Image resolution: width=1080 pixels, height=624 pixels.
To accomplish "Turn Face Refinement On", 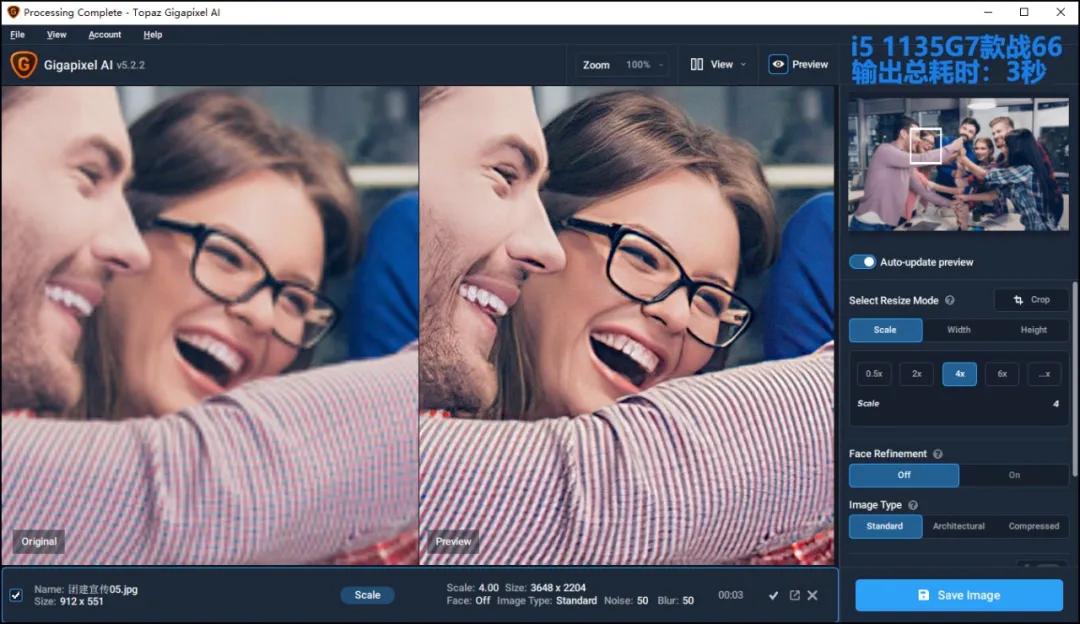I will [1013, 475].
